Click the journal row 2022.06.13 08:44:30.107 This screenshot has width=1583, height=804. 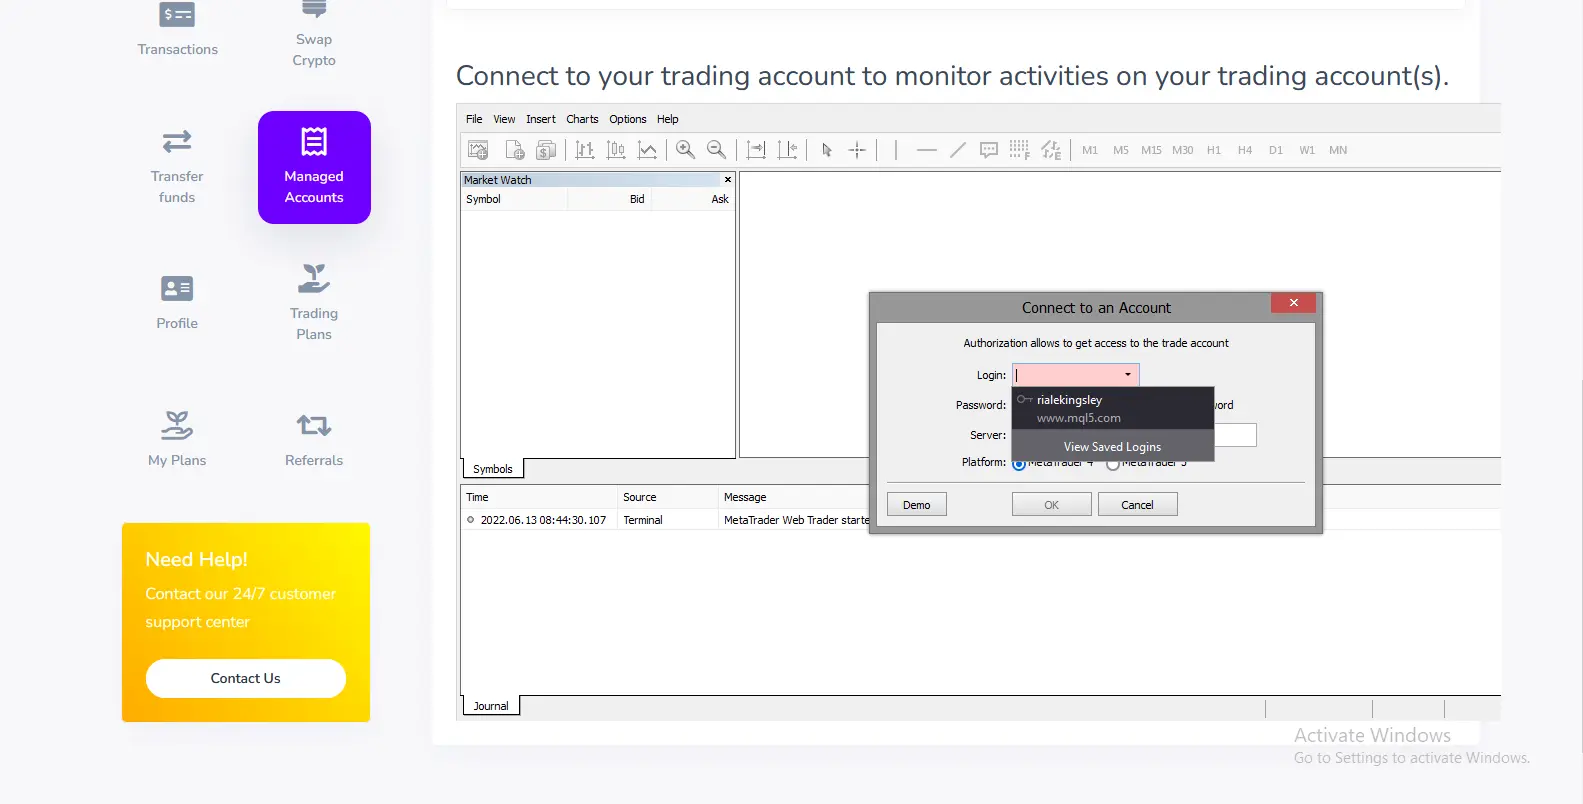point(667,520)
